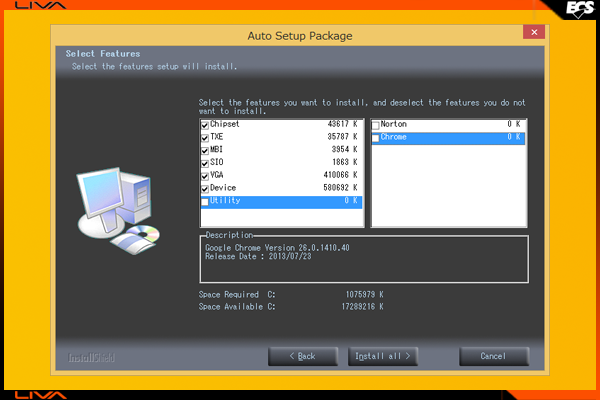600x400 pixels.
Task: Select the VGA row label
Action: tap(217, 175)
